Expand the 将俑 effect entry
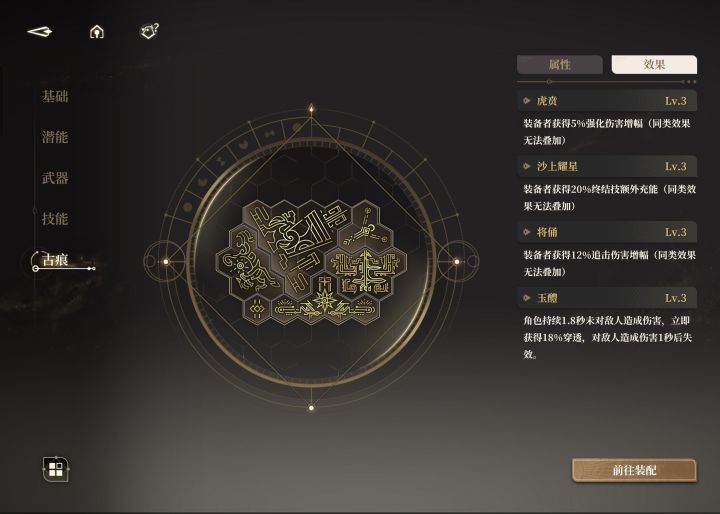 [607, 232]
